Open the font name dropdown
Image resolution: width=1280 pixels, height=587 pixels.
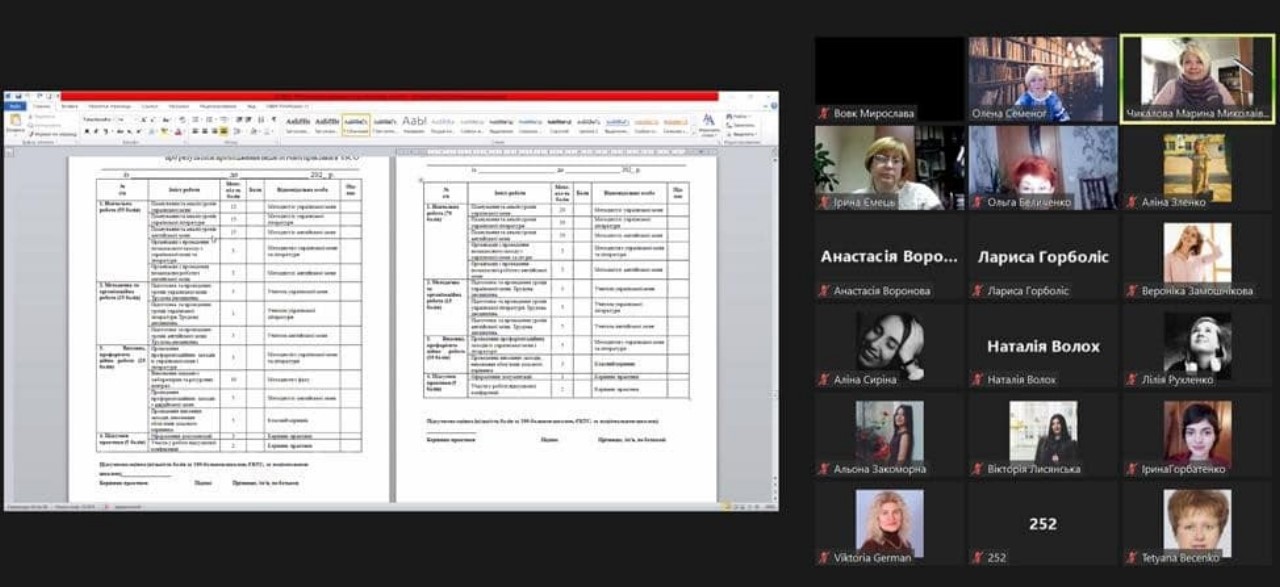111,119
